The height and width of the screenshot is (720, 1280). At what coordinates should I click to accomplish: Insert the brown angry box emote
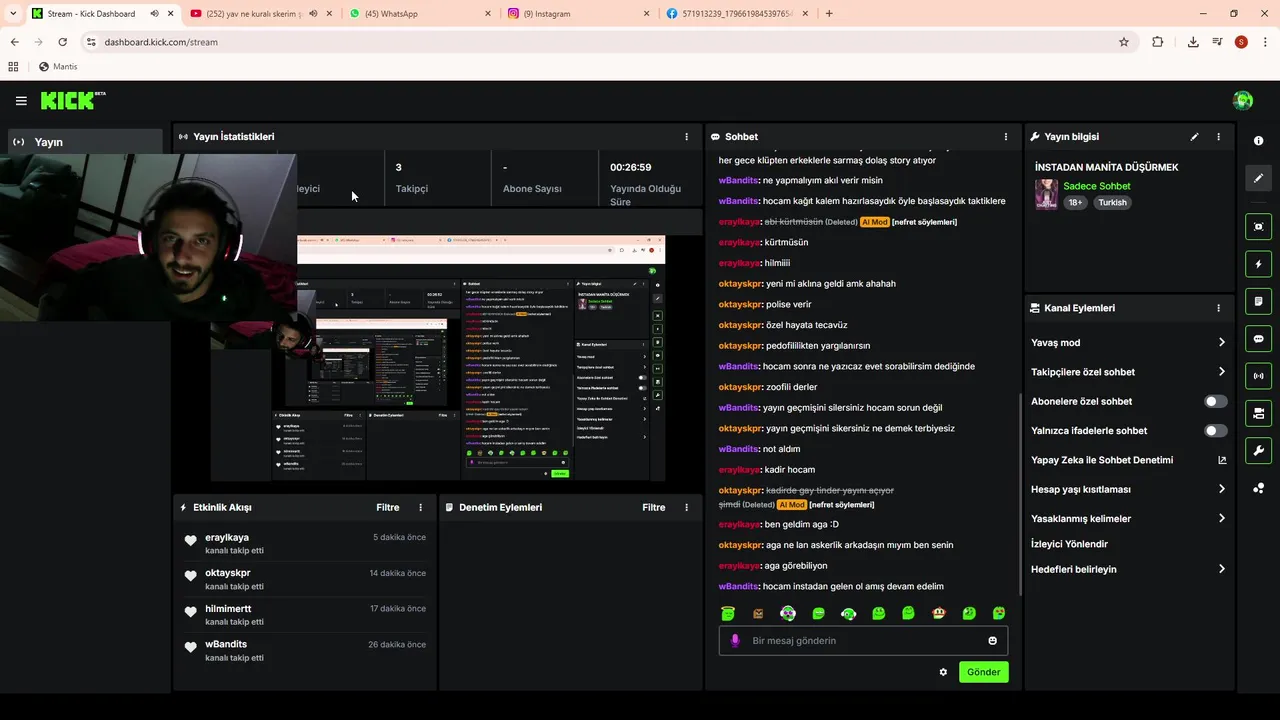coord(758,613)
